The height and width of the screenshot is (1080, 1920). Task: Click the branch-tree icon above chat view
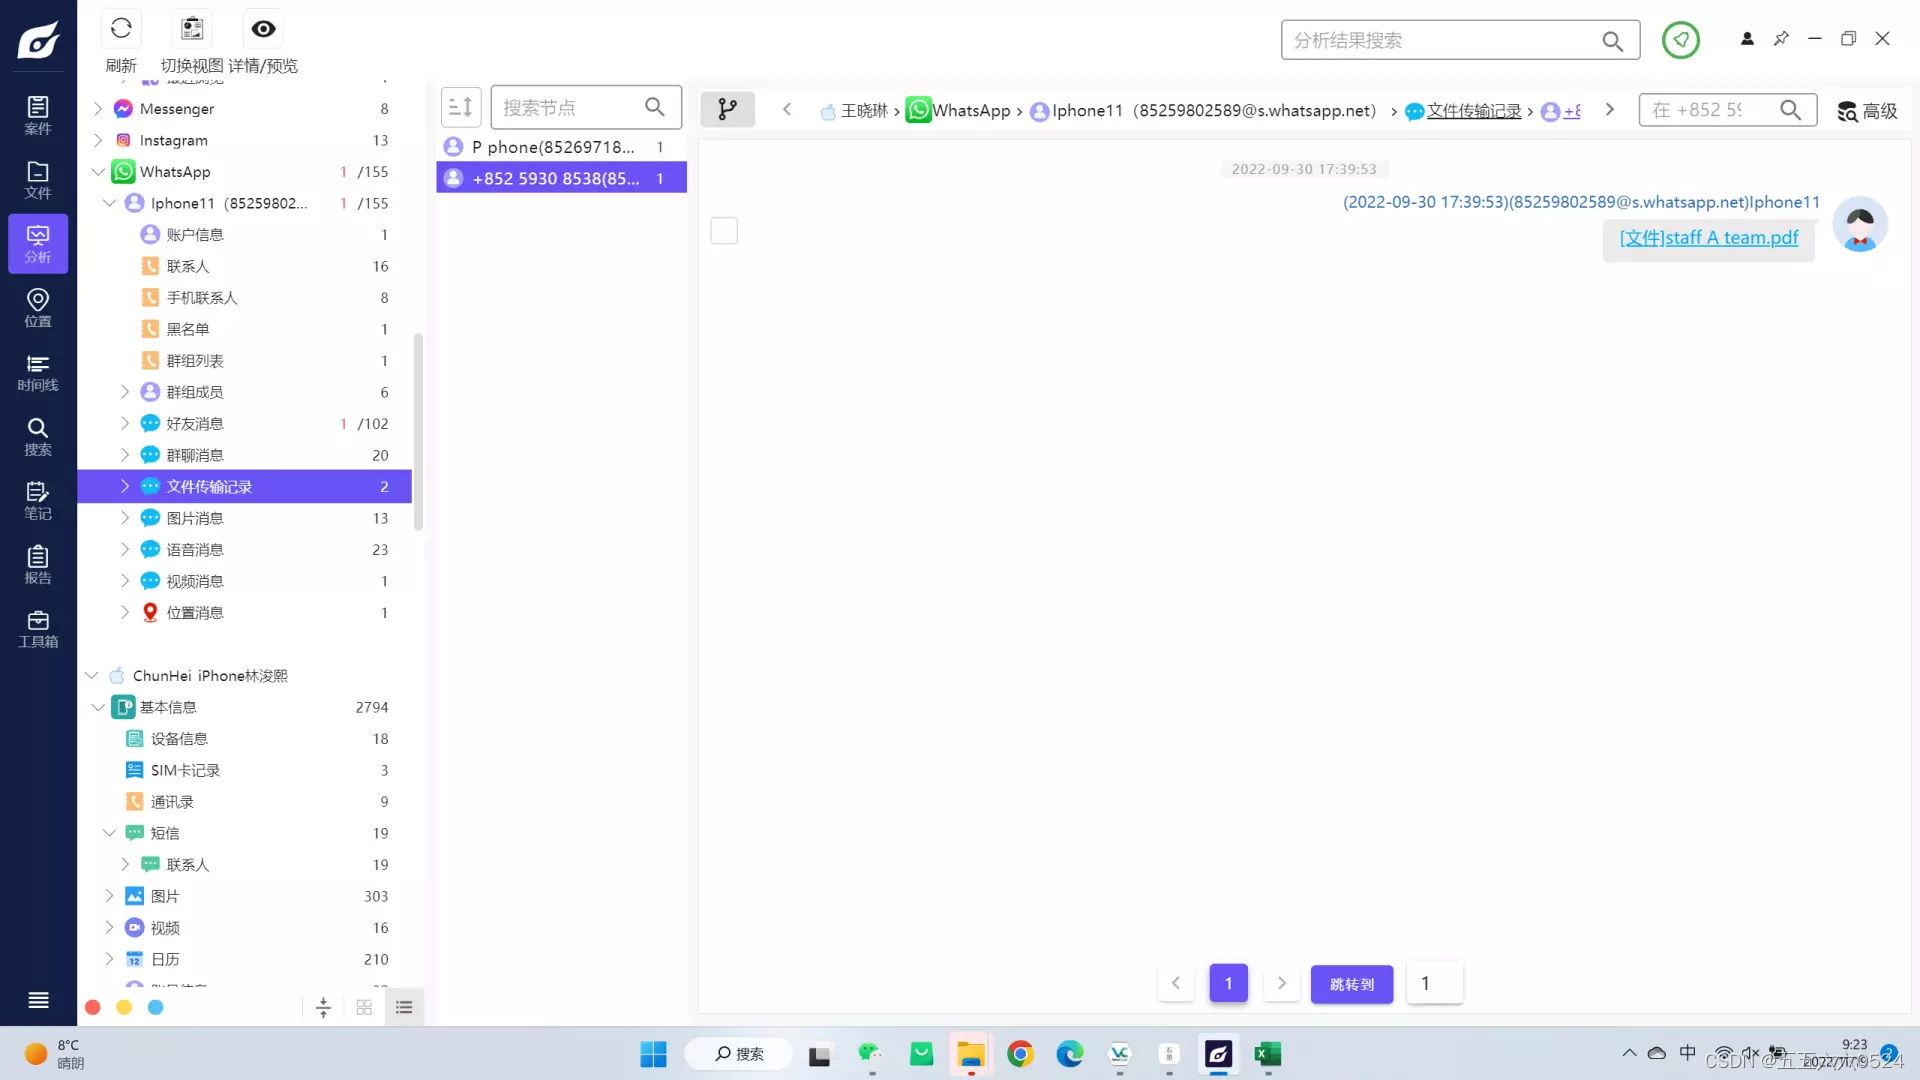click(727, 109)
